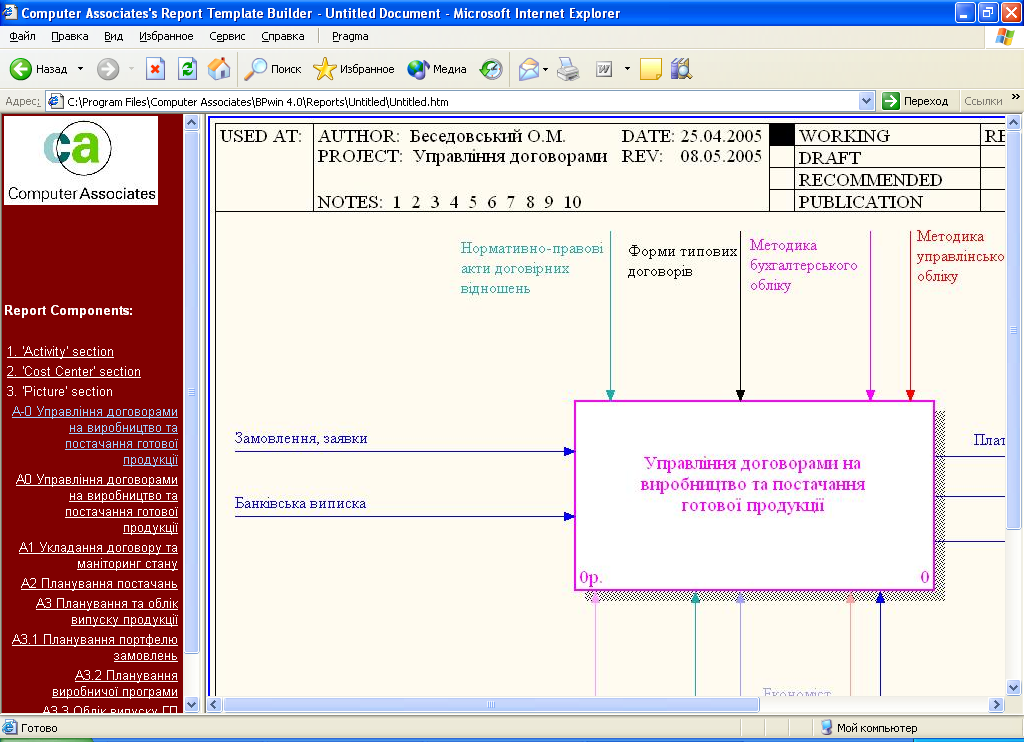Open the Back button history dropdown

click(80, 69)
